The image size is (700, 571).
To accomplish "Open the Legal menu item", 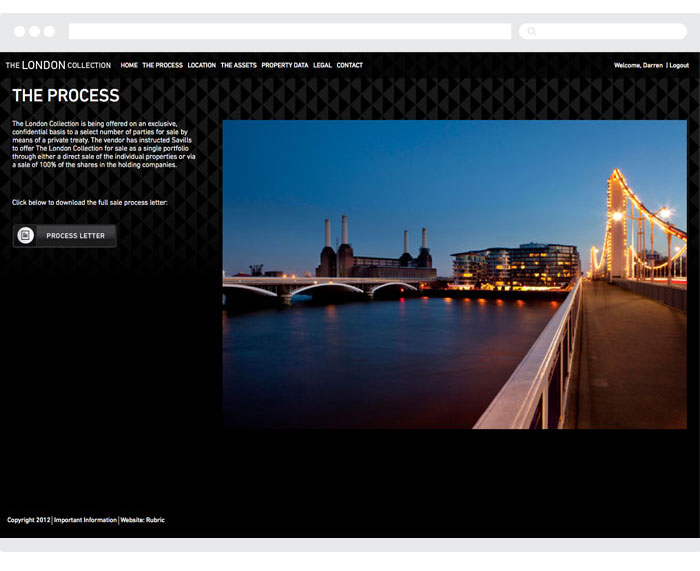I will 322,65.
